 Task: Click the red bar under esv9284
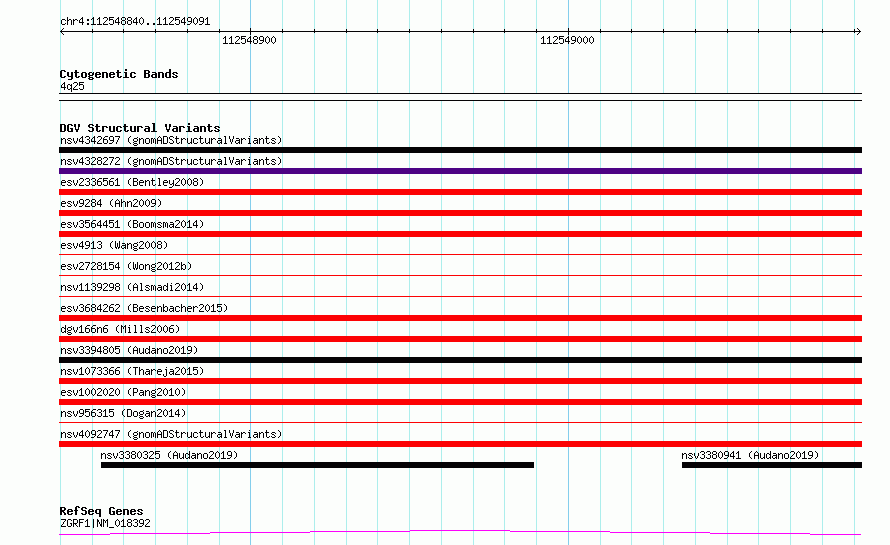click(460, 213)
